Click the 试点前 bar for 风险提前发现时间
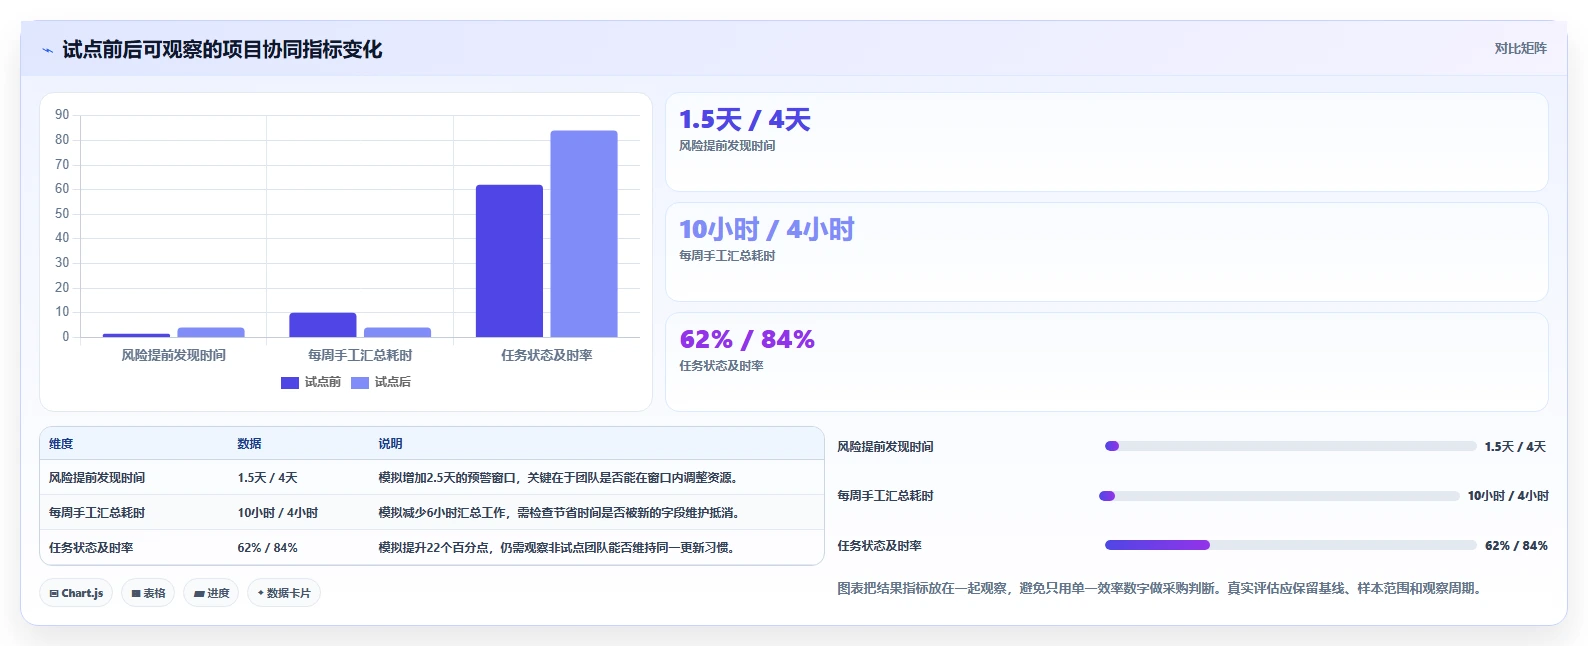 [x=136, y=335]
